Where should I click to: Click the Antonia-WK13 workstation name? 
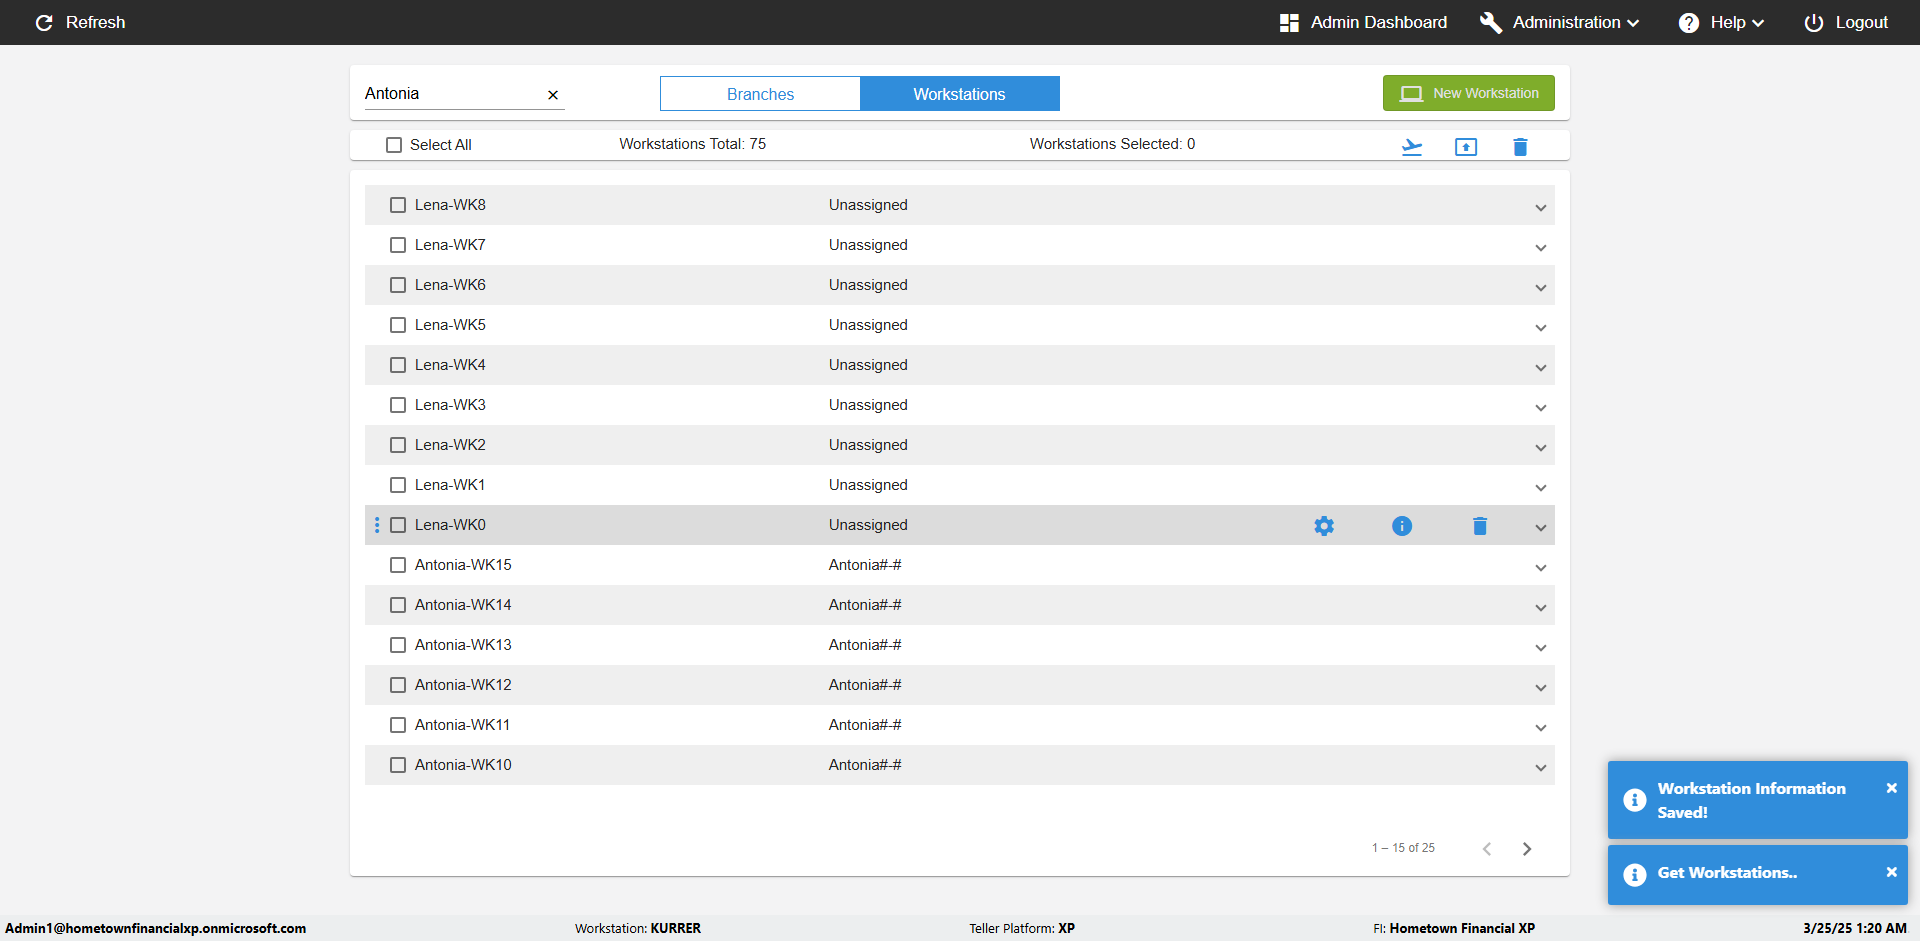(463, 645)
